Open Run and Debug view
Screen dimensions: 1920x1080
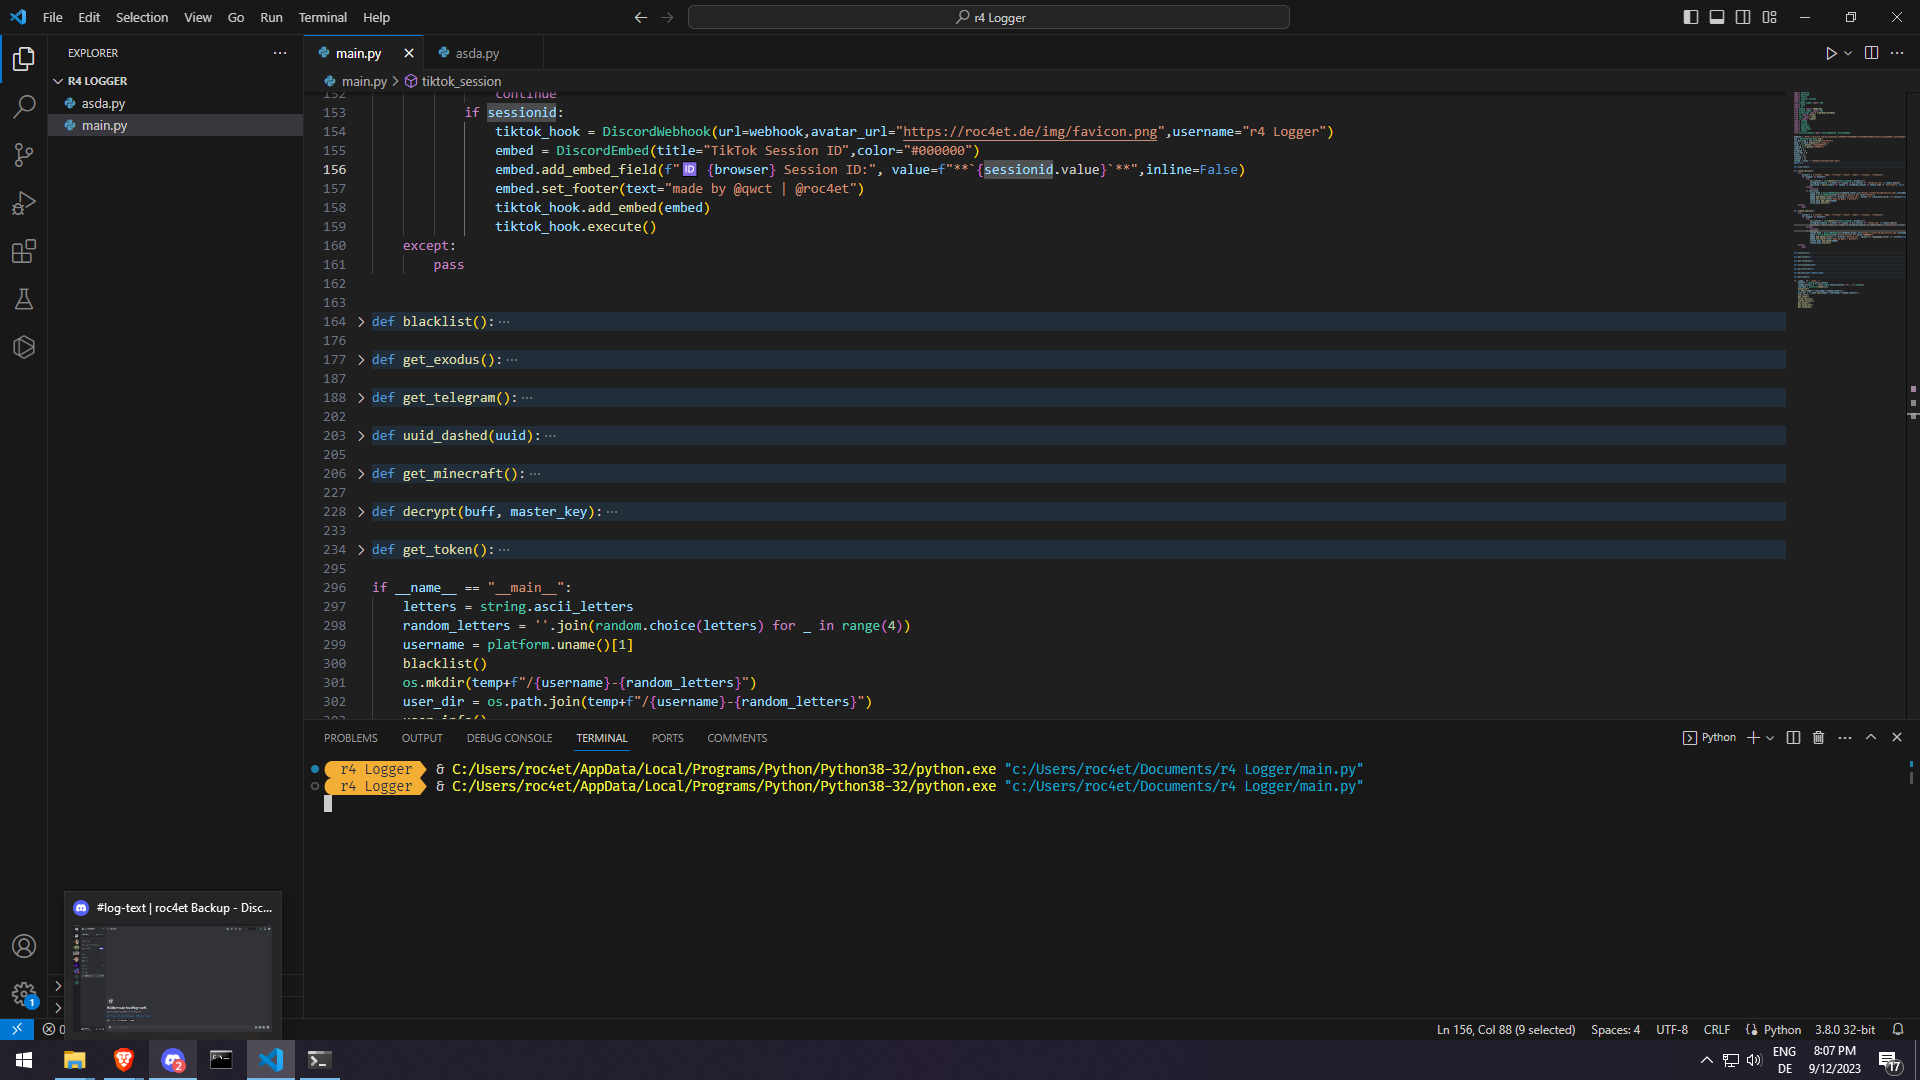tap(24, 203)
